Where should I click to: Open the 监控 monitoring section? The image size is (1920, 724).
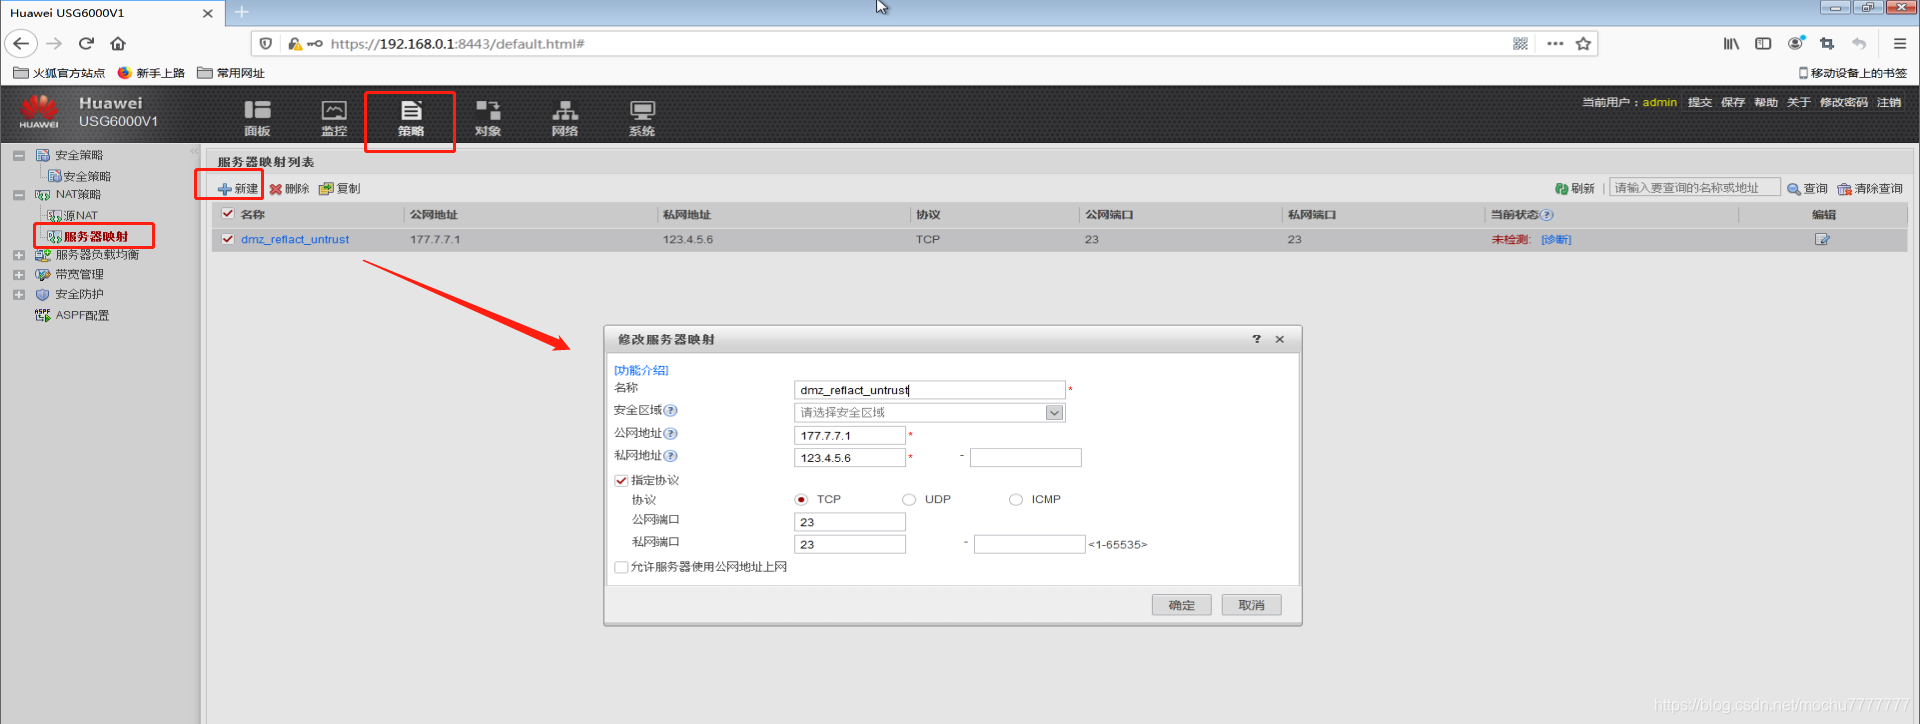pos(334,118)
